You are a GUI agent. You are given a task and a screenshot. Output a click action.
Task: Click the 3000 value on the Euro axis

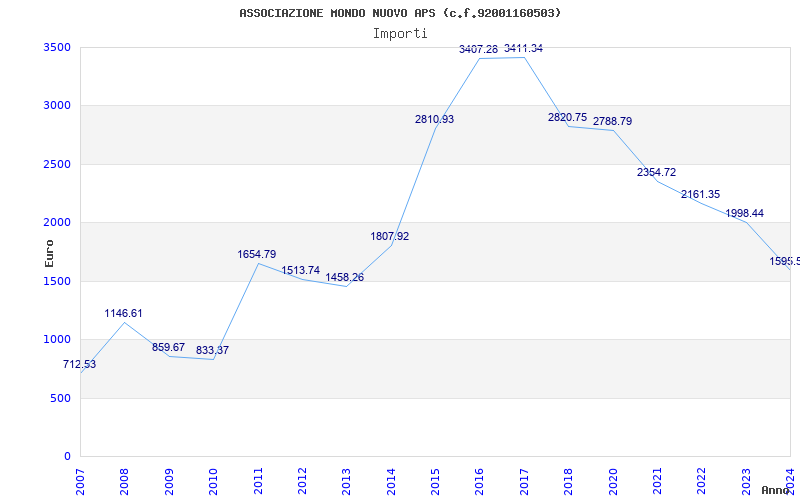pyautogui.click(x=57, y=106)
